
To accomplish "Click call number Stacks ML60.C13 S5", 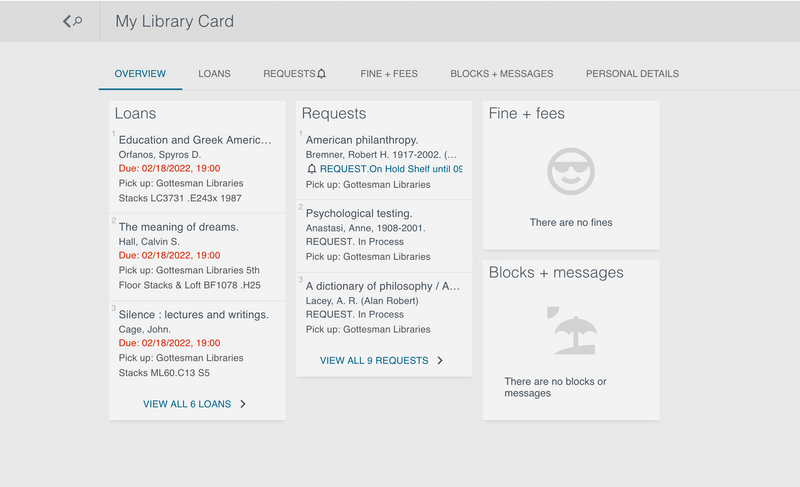I will [x=164, y=373].
